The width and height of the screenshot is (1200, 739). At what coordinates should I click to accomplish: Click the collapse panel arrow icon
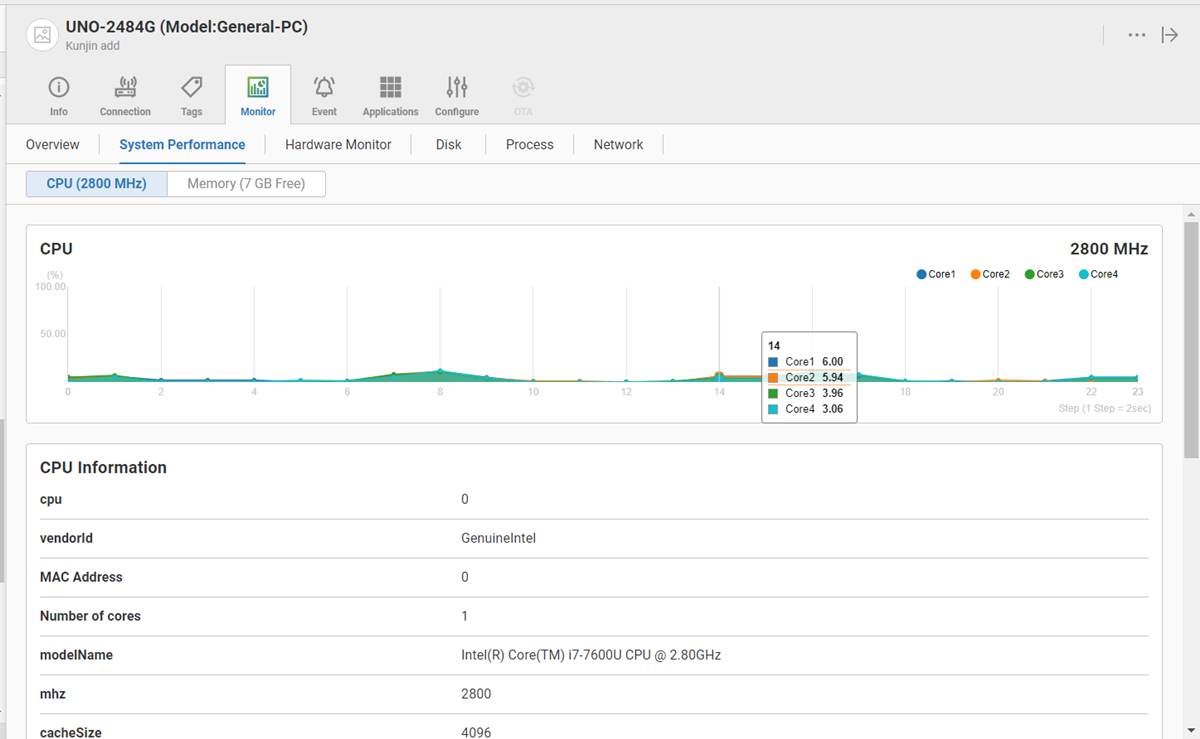coord(1169,35)
